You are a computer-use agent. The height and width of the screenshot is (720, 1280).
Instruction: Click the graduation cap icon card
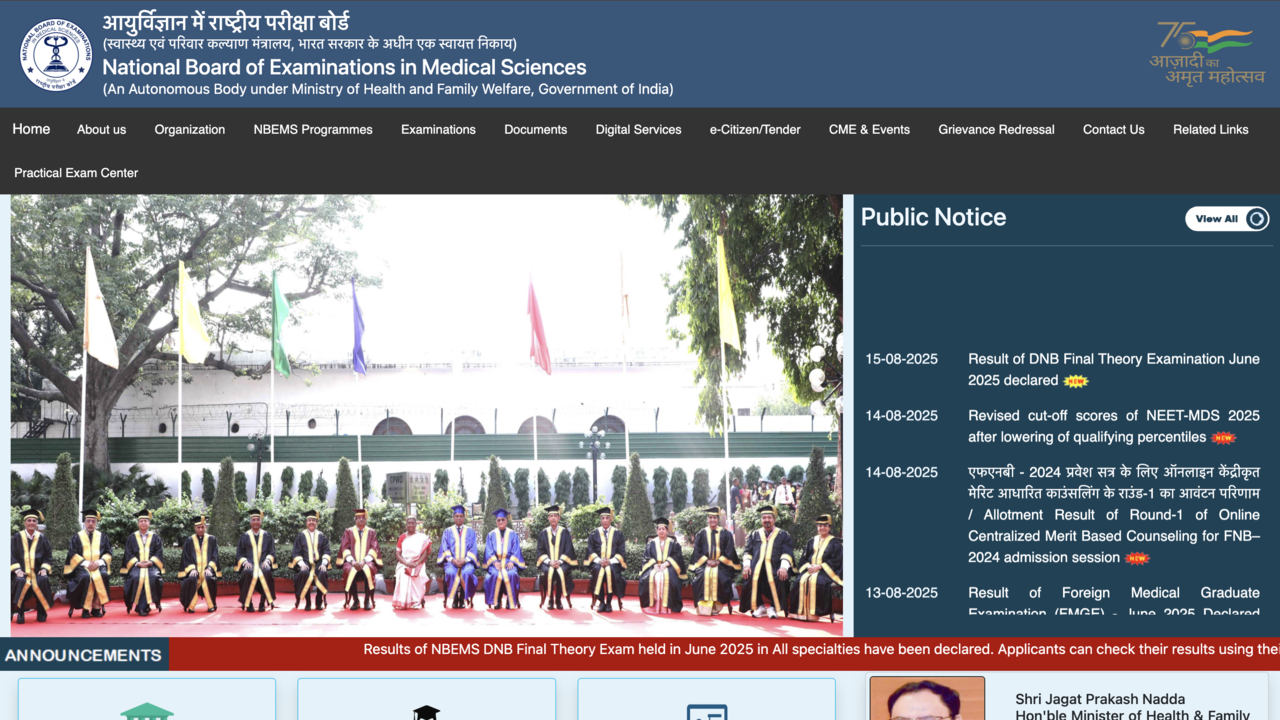point(427,707)
